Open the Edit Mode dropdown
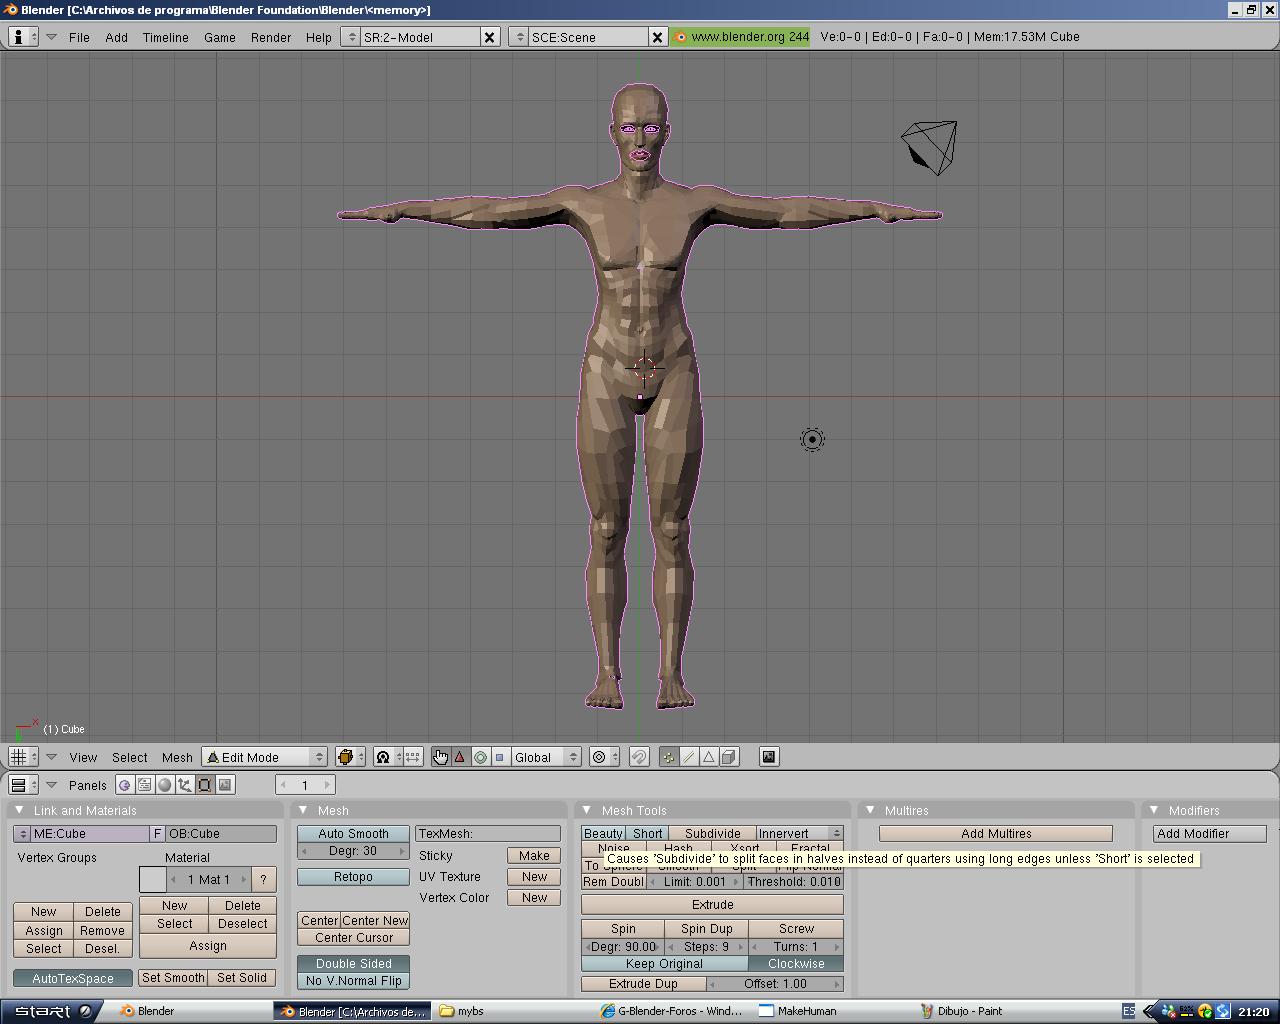 [x=265, y=757]
